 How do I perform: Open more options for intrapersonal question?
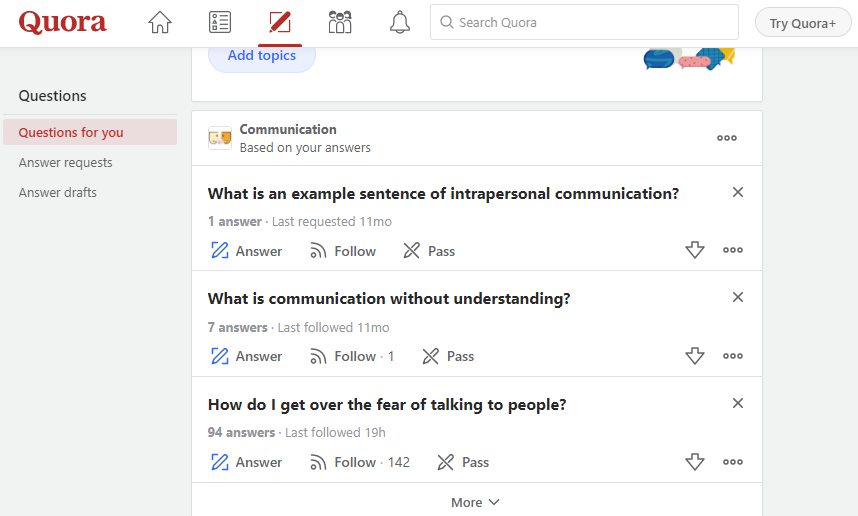pos(733,250)
